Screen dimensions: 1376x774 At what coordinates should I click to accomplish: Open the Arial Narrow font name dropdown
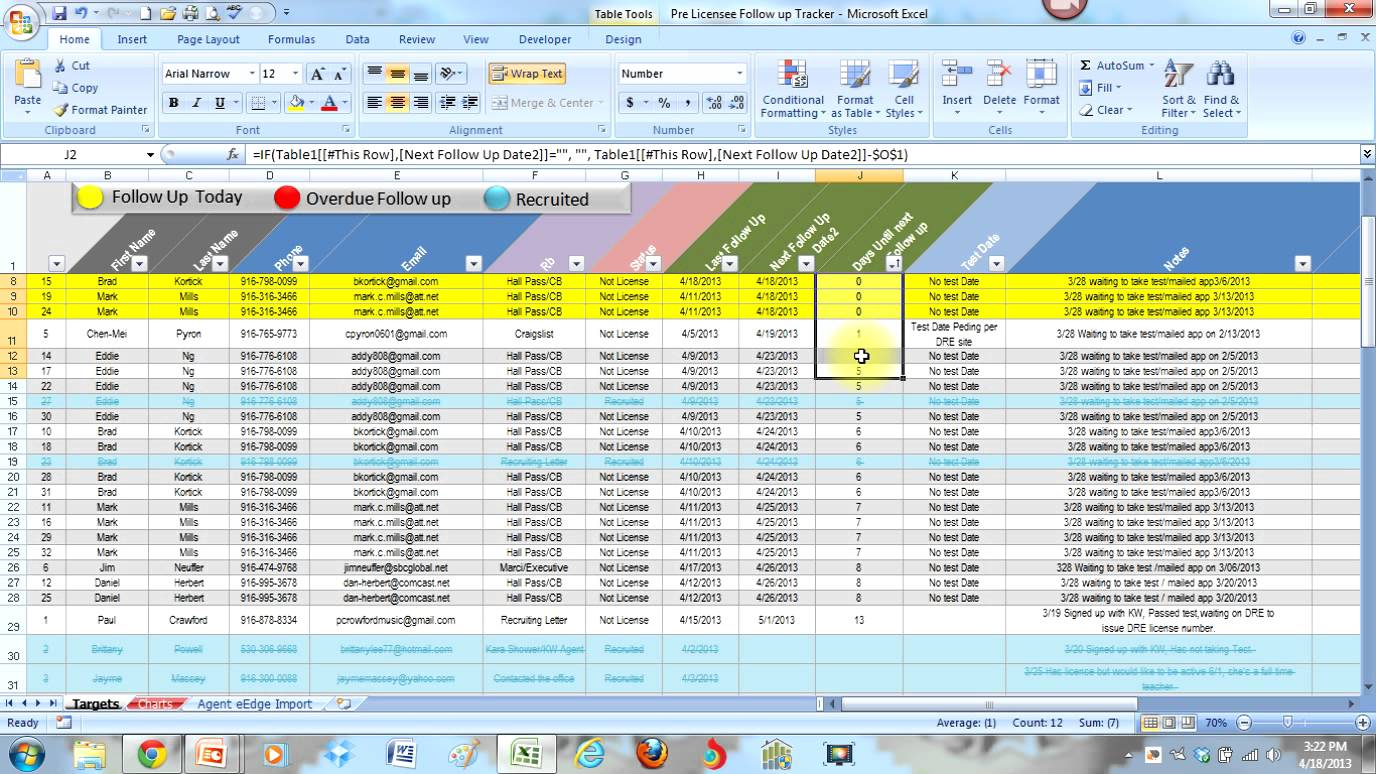(251, 74)
